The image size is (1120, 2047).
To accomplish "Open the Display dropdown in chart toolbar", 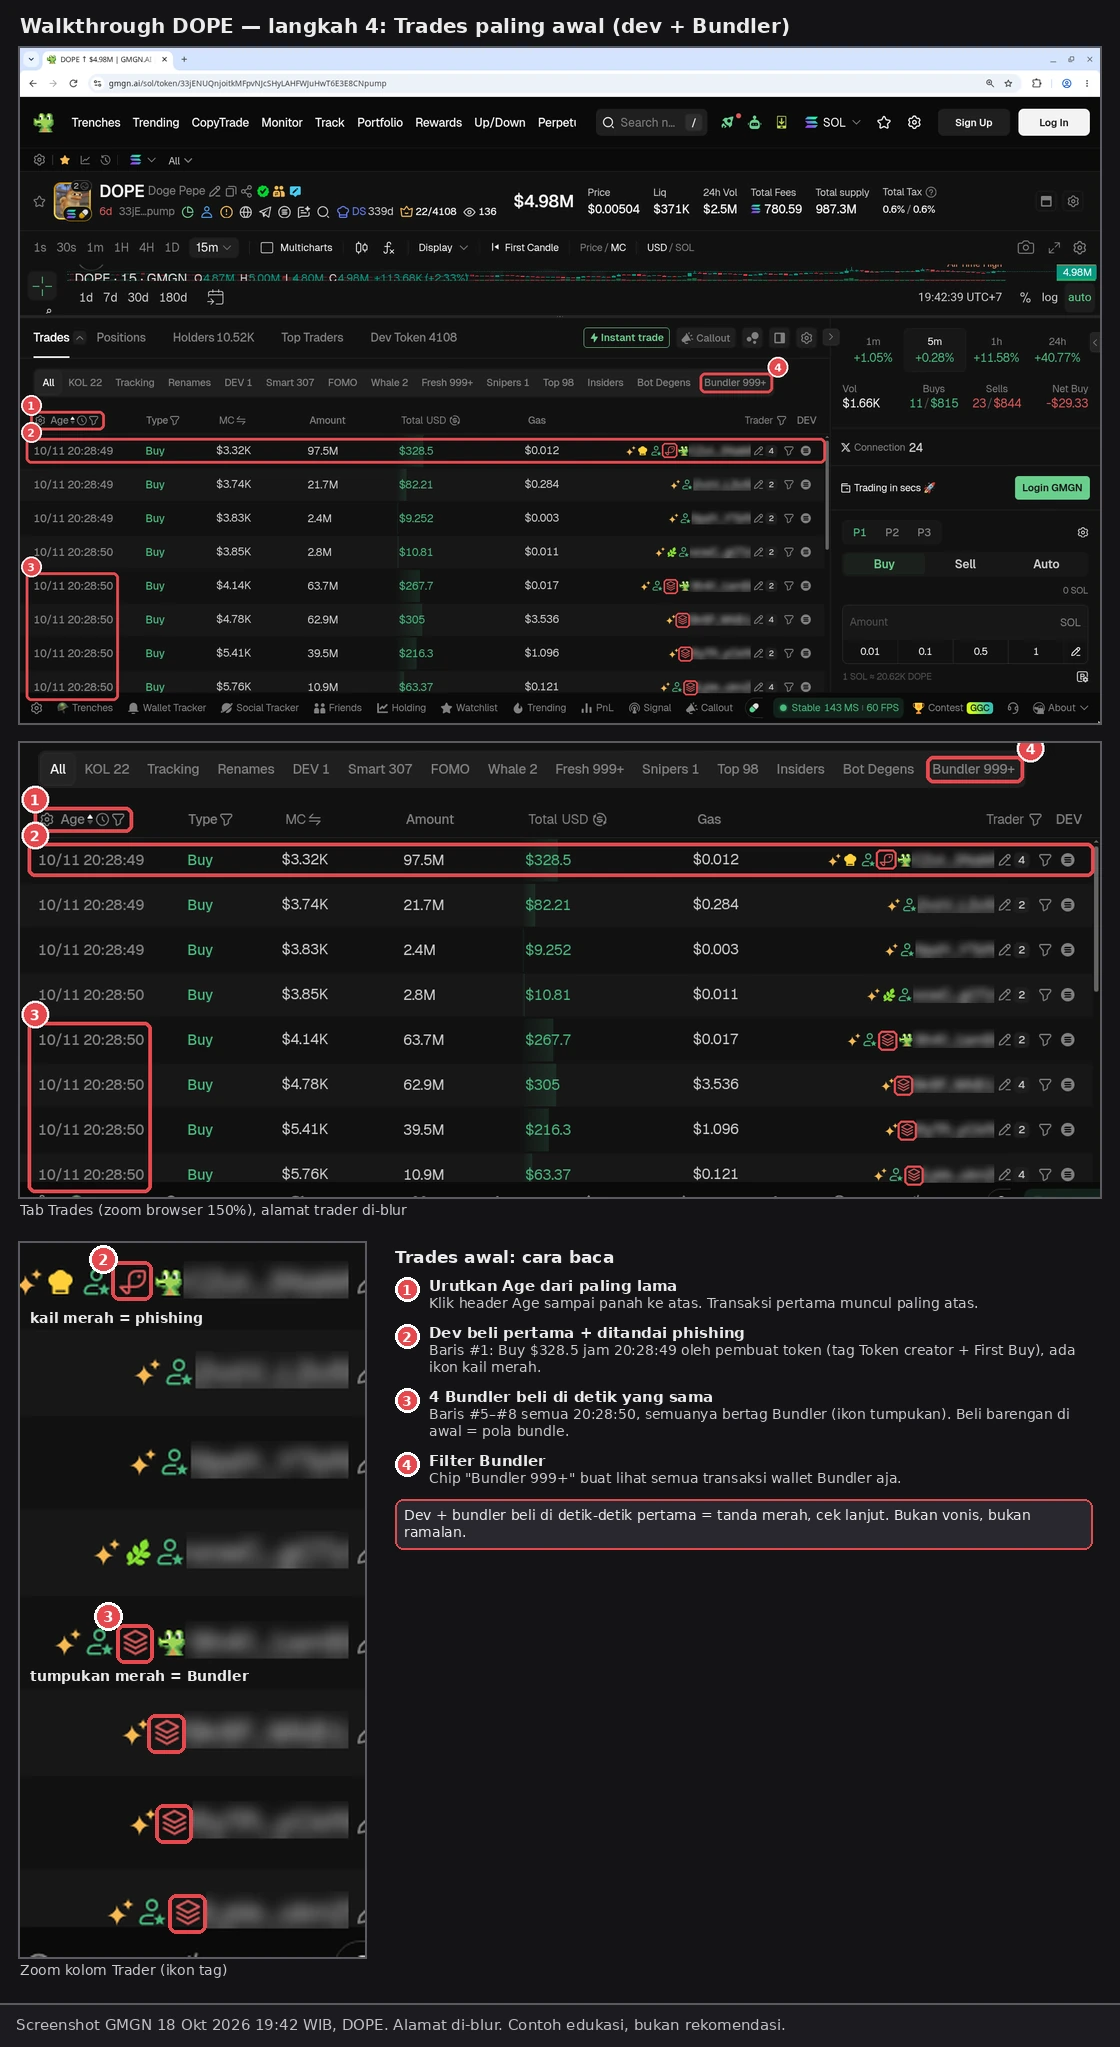I will [x=443, y=247].
